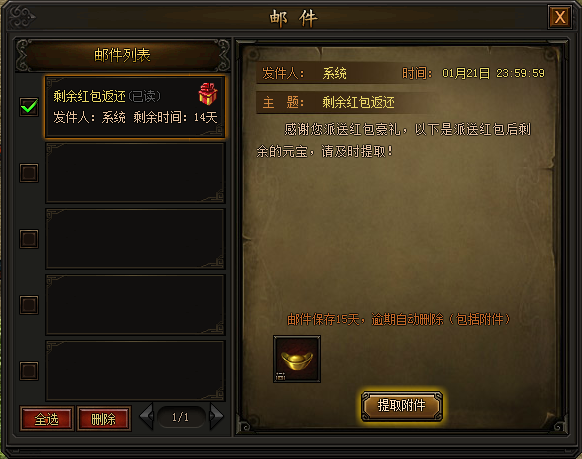
Task: Close the mail window with X
Action: tap(560, 17)
